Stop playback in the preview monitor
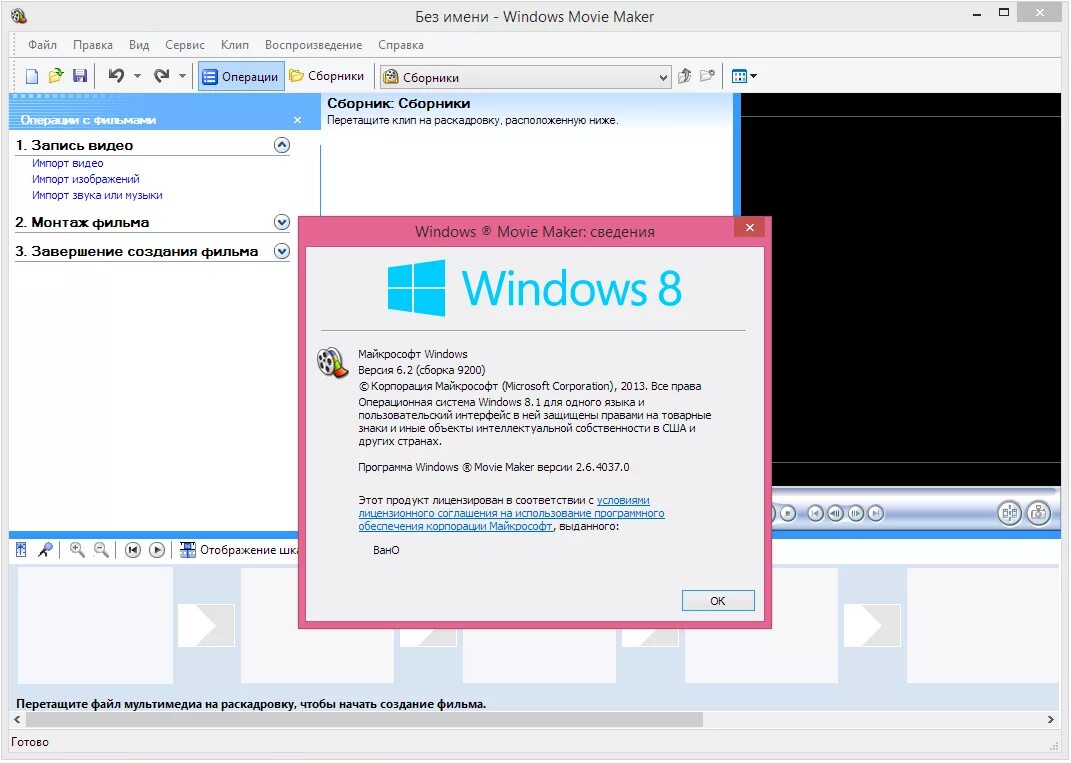 tap(788, 513)
